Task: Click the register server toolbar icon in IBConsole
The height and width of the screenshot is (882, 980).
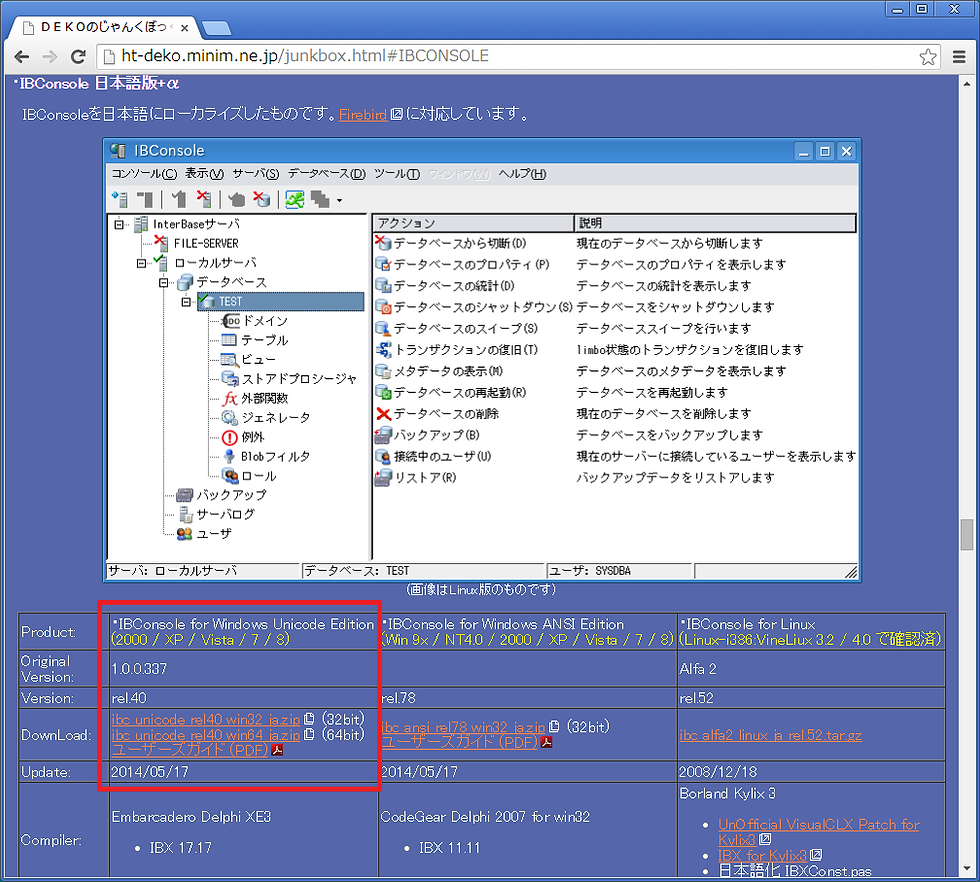Action: pyautogui.click(x=119, y=199)
